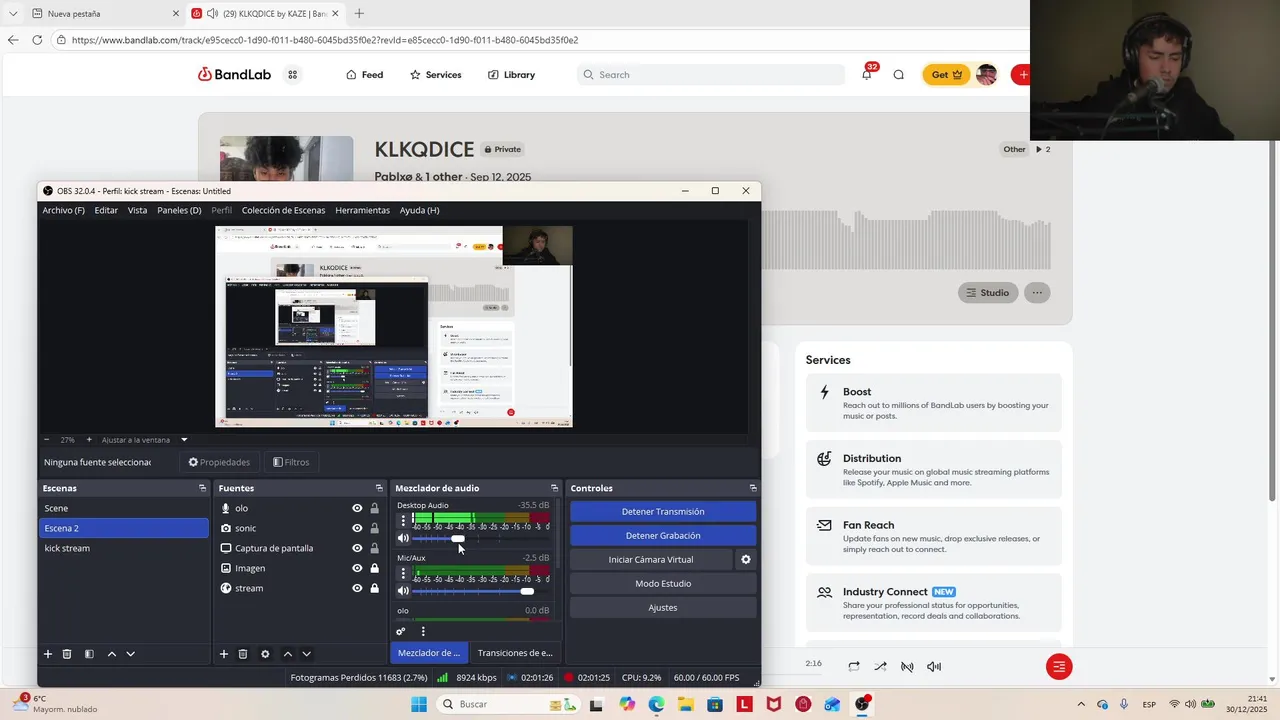Open Vista menu in OBS
This screenshot has width=1280, height=720.
137,210
